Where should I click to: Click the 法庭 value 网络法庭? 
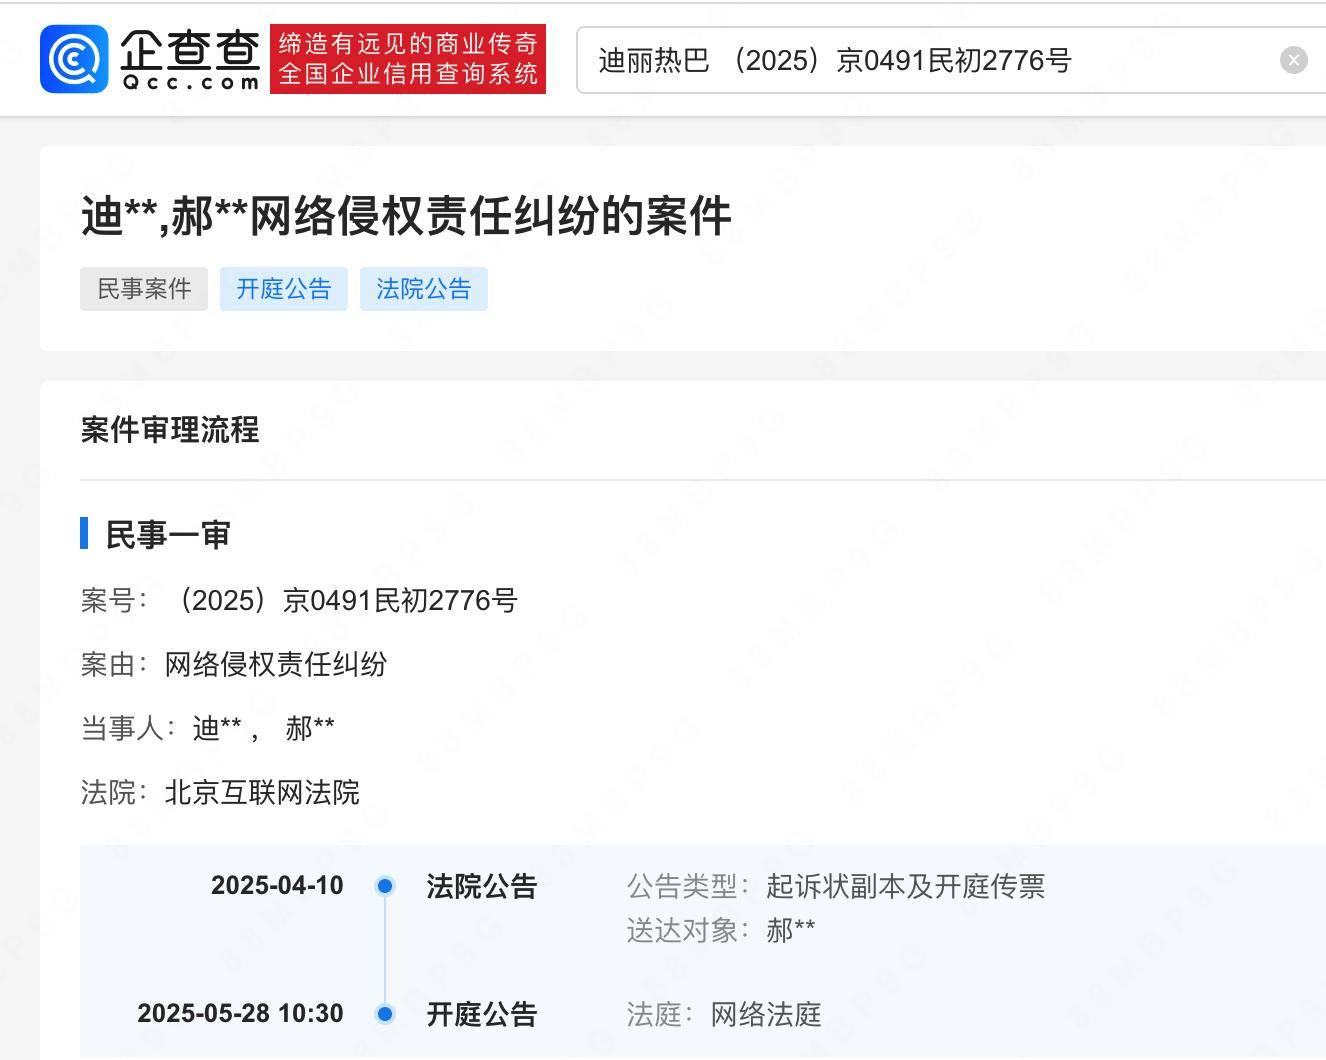pyautogui.click(x=766, y=1014)
